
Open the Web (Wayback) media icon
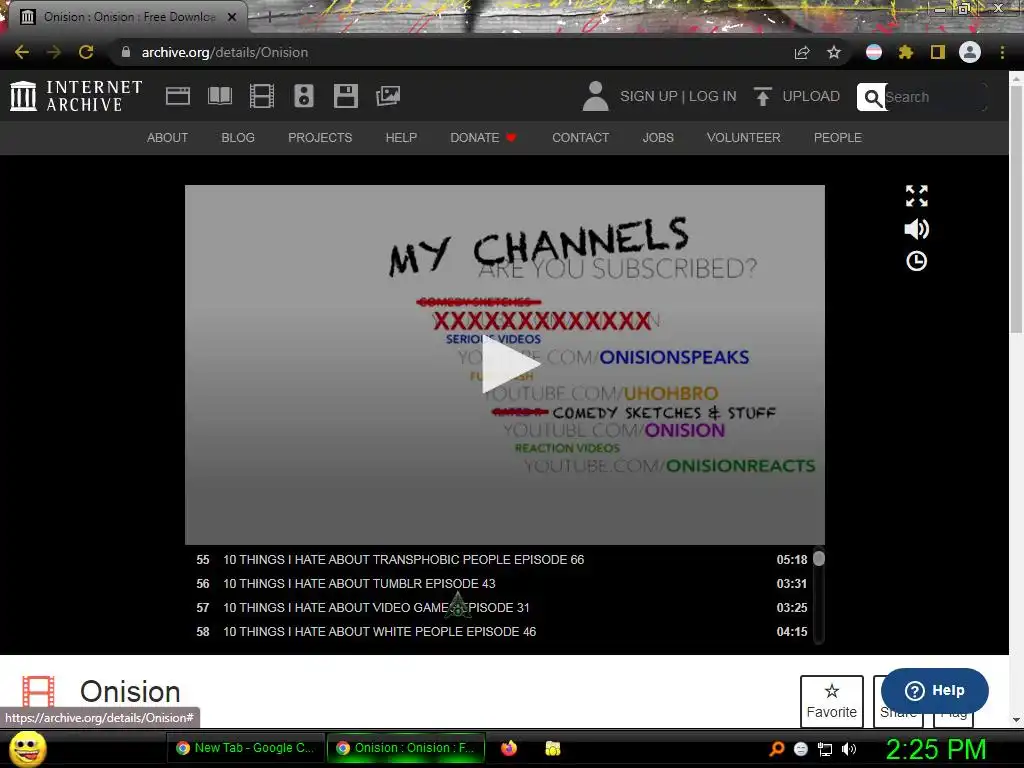[x=178, y=96]
